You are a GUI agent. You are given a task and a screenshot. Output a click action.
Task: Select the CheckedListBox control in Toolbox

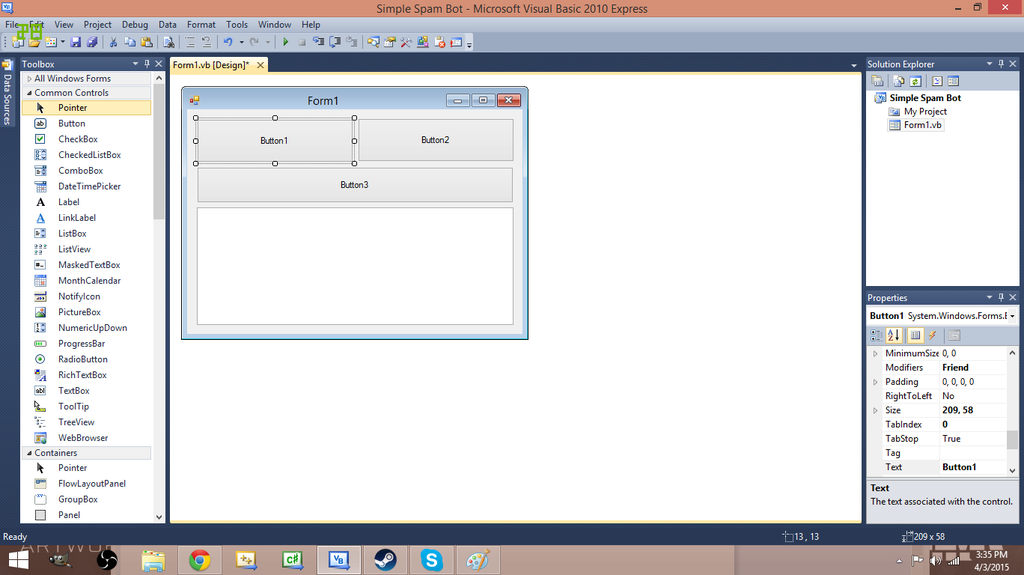pyautogui.click(x=87, y=155)
